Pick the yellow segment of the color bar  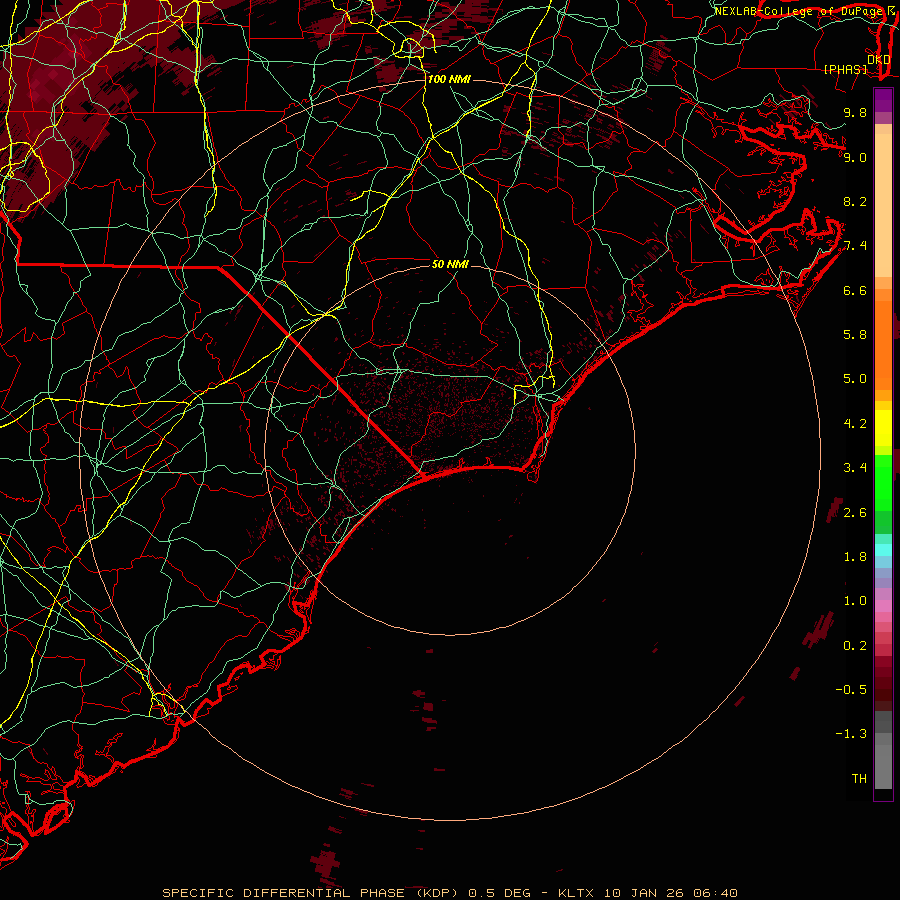pyautogui.click(x=883, y=428)
